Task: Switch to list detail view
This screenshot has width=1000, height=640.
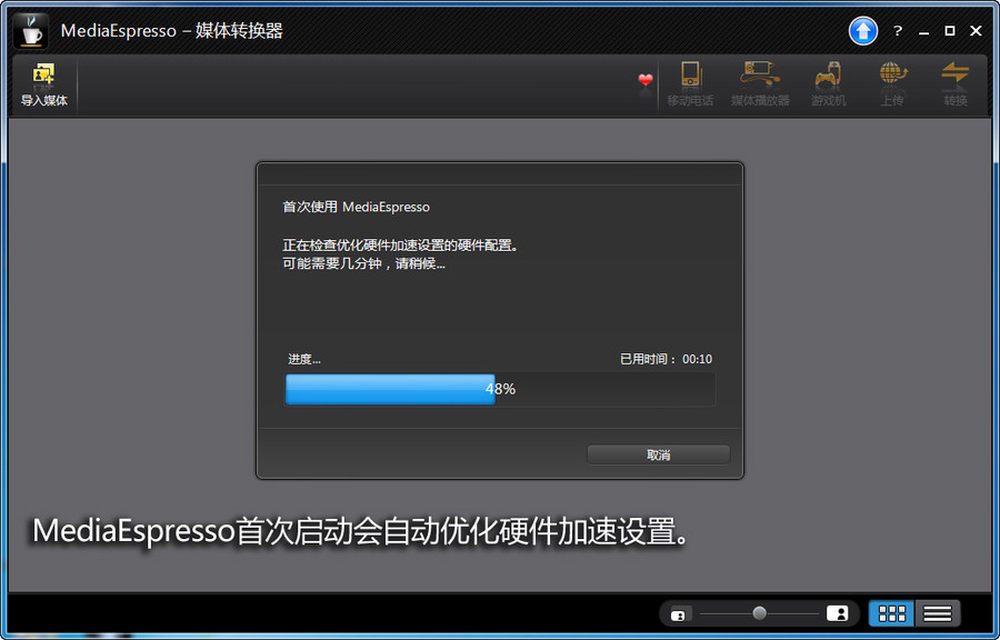Action: (937, 614)
